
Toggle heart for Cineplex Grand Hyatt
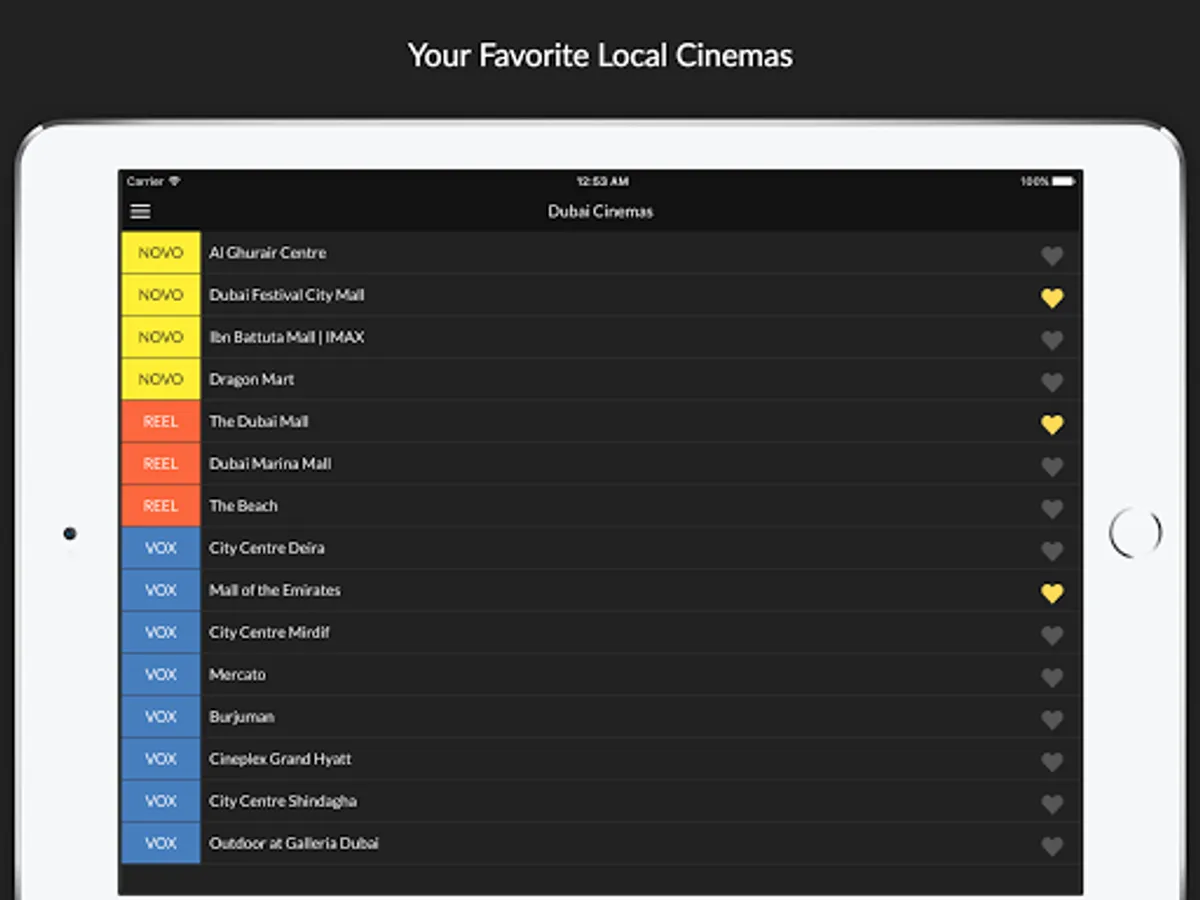(1052, 762)
